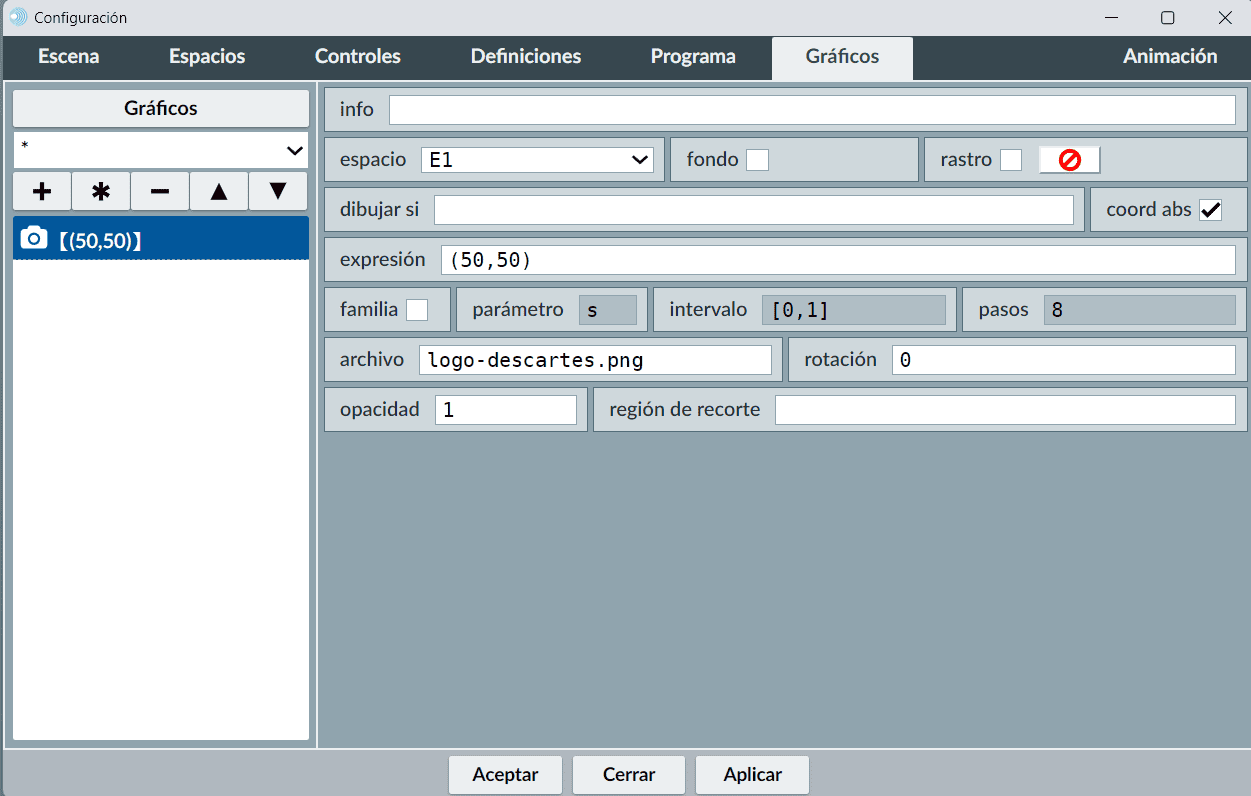Click the archivo logo-descartes.png field
The image size is (1251, 796).
595,360
